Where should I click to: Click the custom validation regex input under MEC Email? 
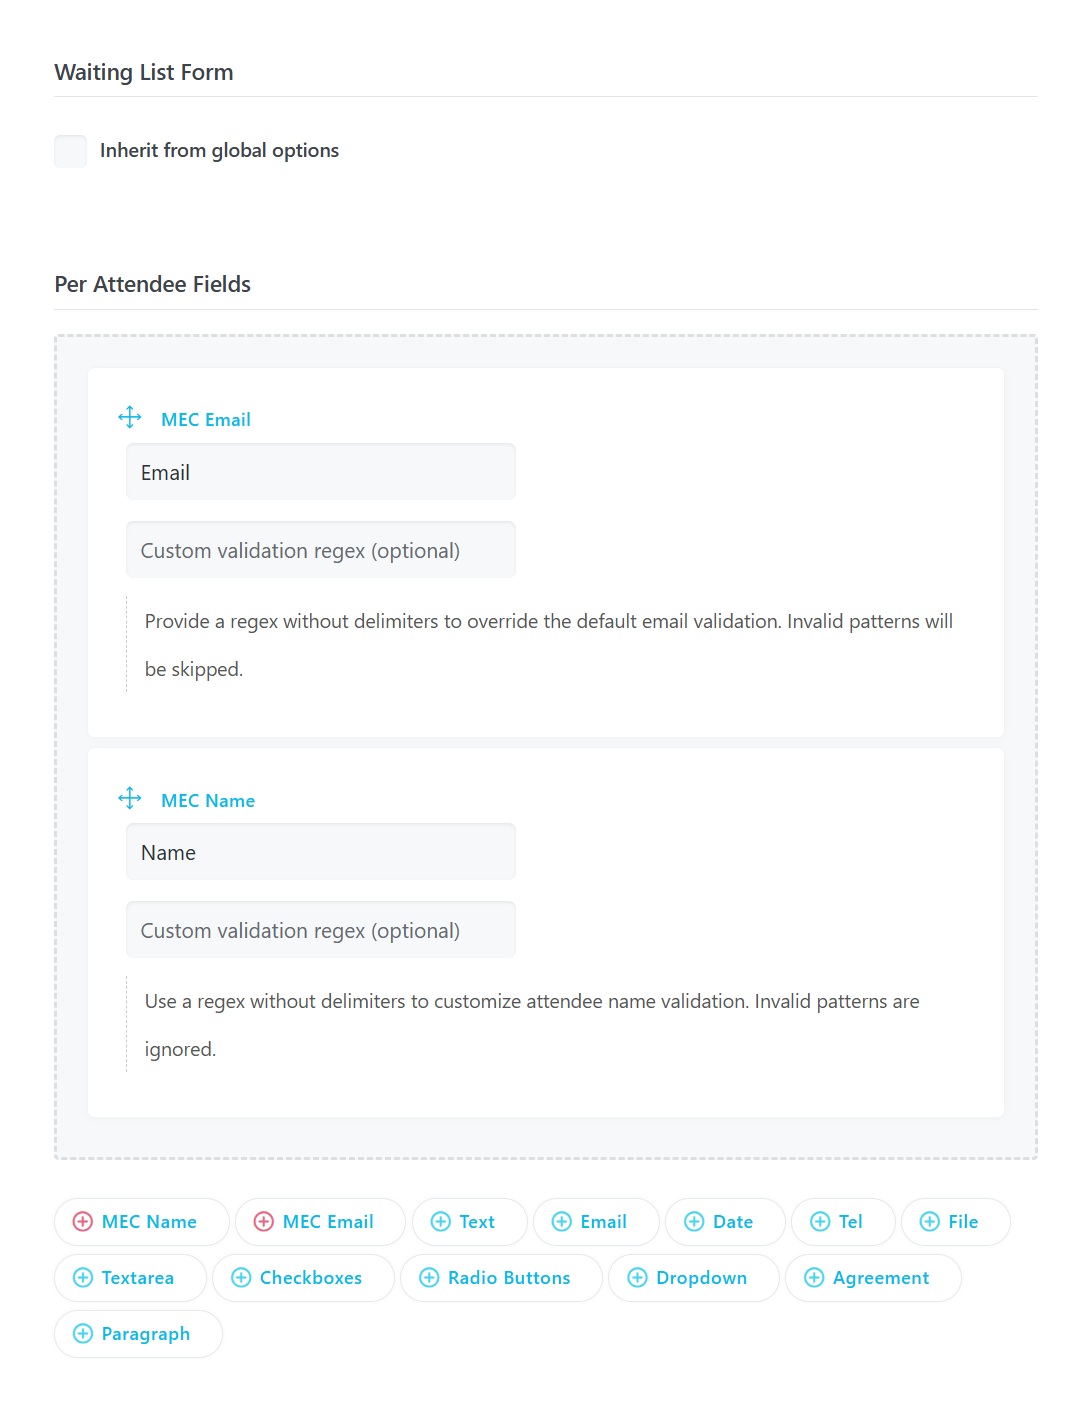[320, 549]
